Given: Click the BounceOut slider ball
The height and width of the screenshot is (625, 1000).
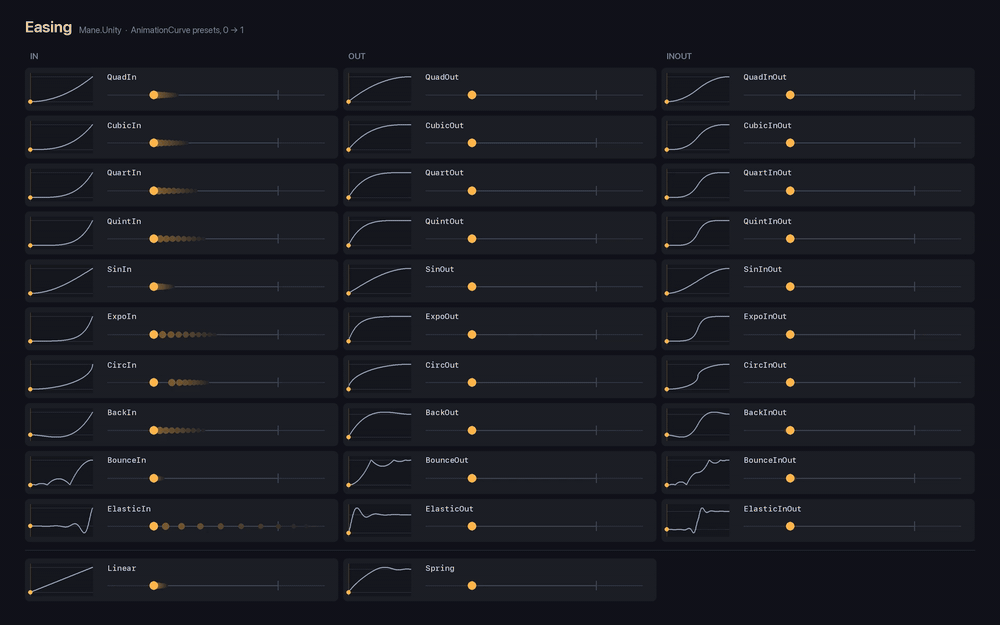Looking at the screenshot, I should point(472,478).
